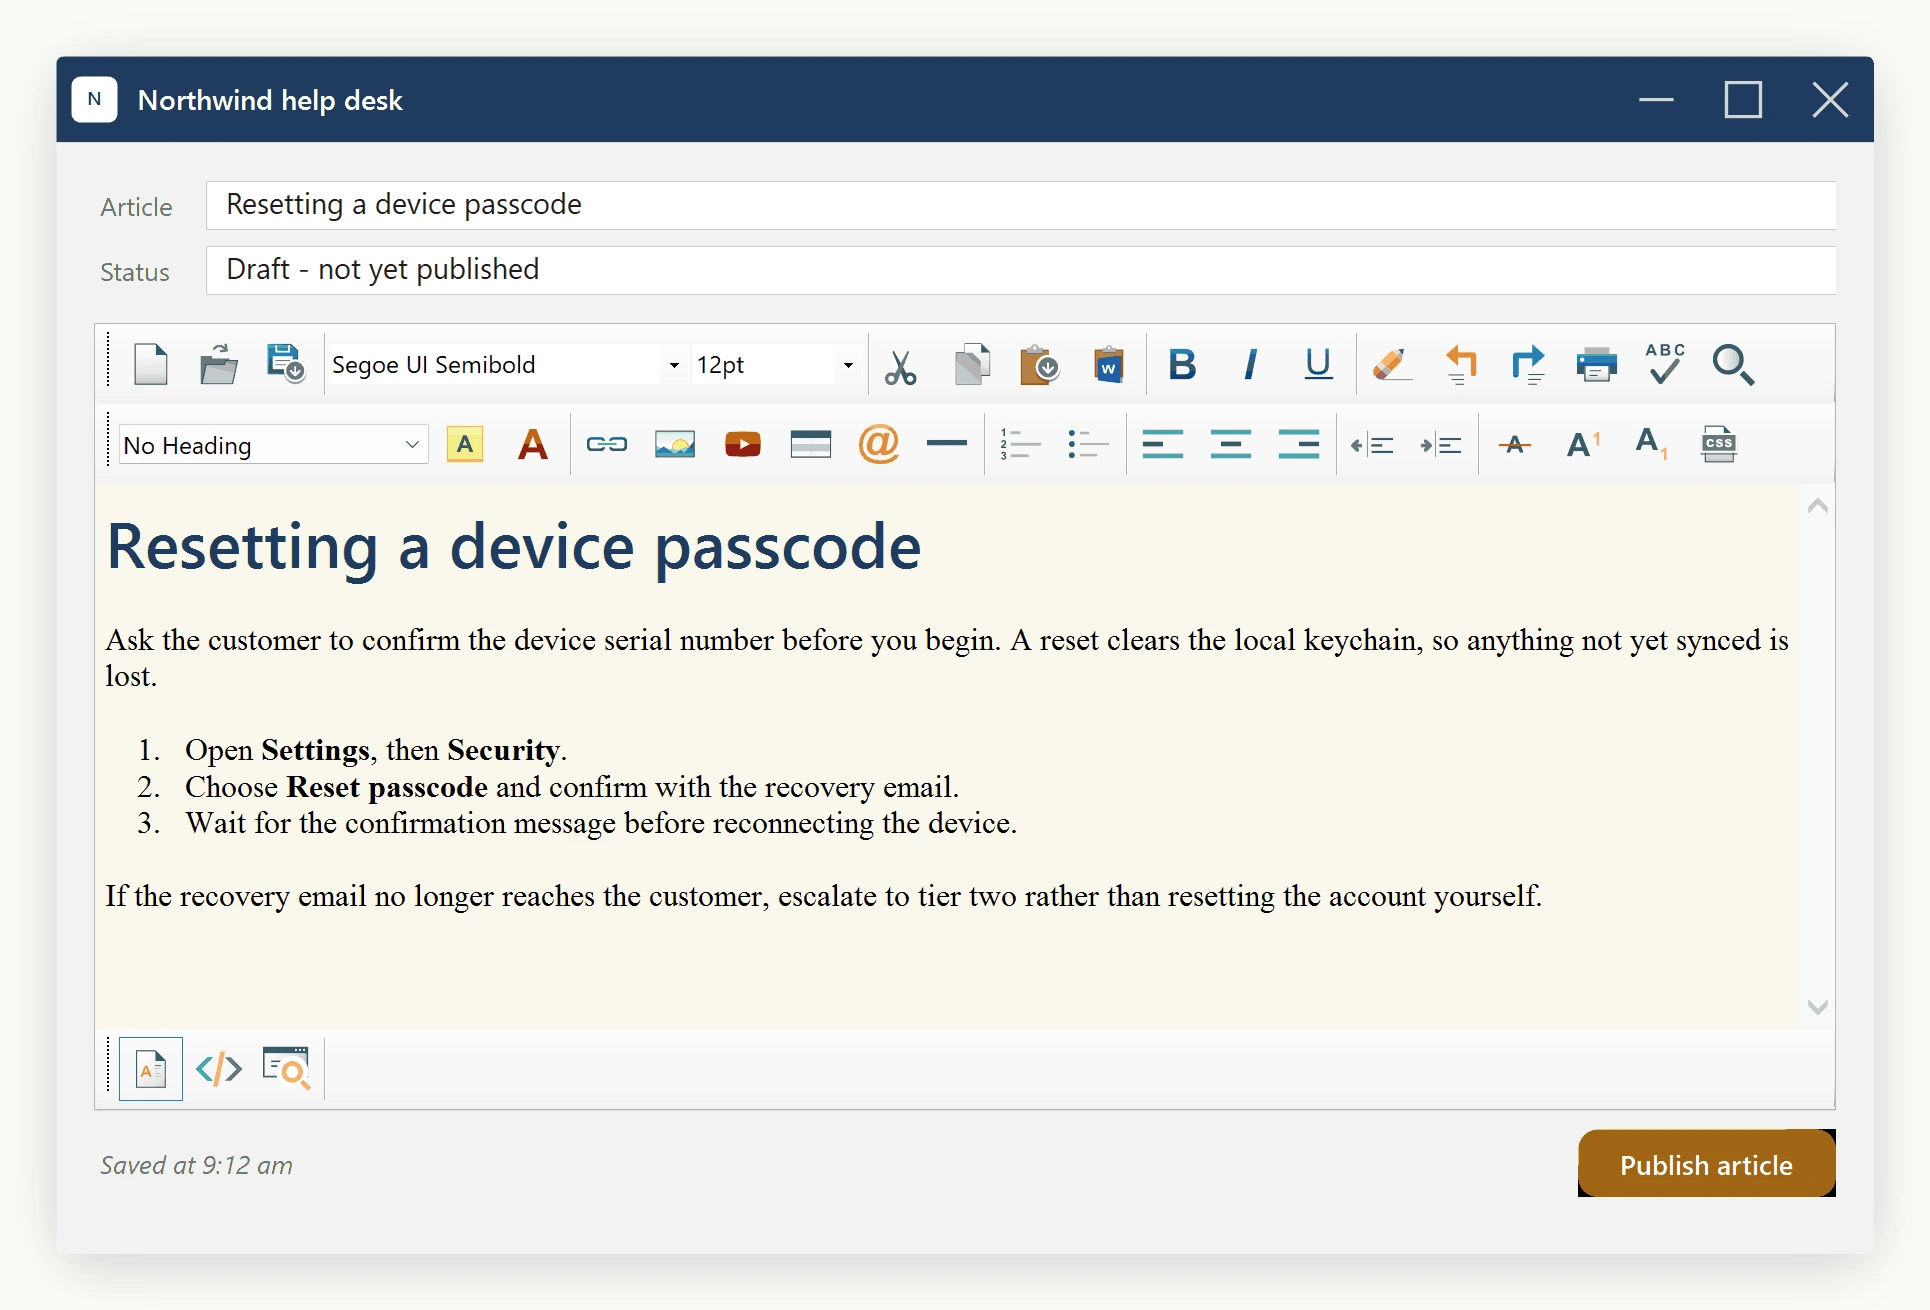Click into the Article title field
Image resolution: width=1930 pixels, height=1310 pixels.
click(x=1020, y=205)
